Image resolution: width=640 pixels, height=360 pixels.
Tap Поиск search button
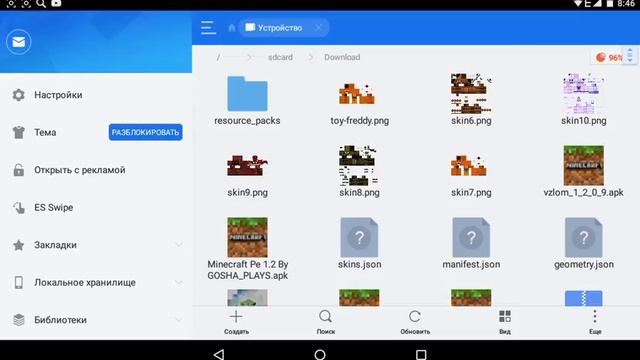click(325, 322)
